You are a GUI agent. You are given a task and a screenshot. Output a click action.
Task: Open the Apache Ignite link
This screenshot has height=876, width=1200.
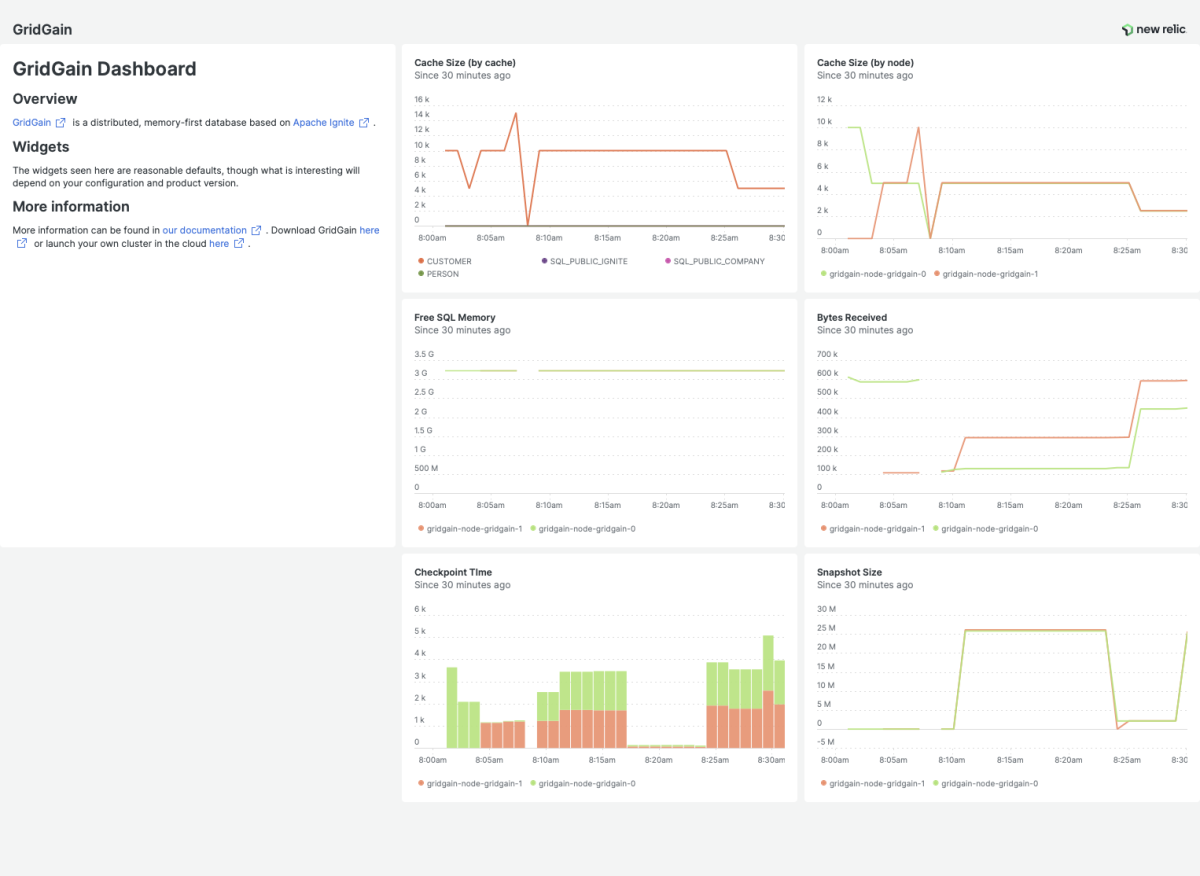coord(323,123)
